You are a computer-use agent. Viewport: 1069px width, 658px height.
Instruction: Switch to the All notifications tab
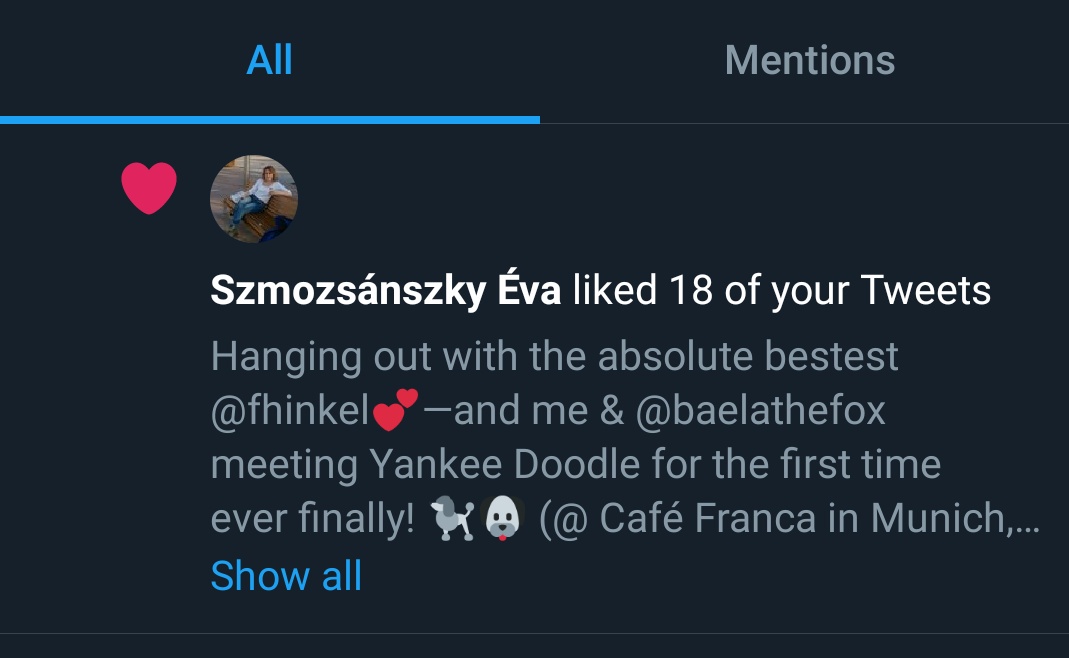coord(269,60)
